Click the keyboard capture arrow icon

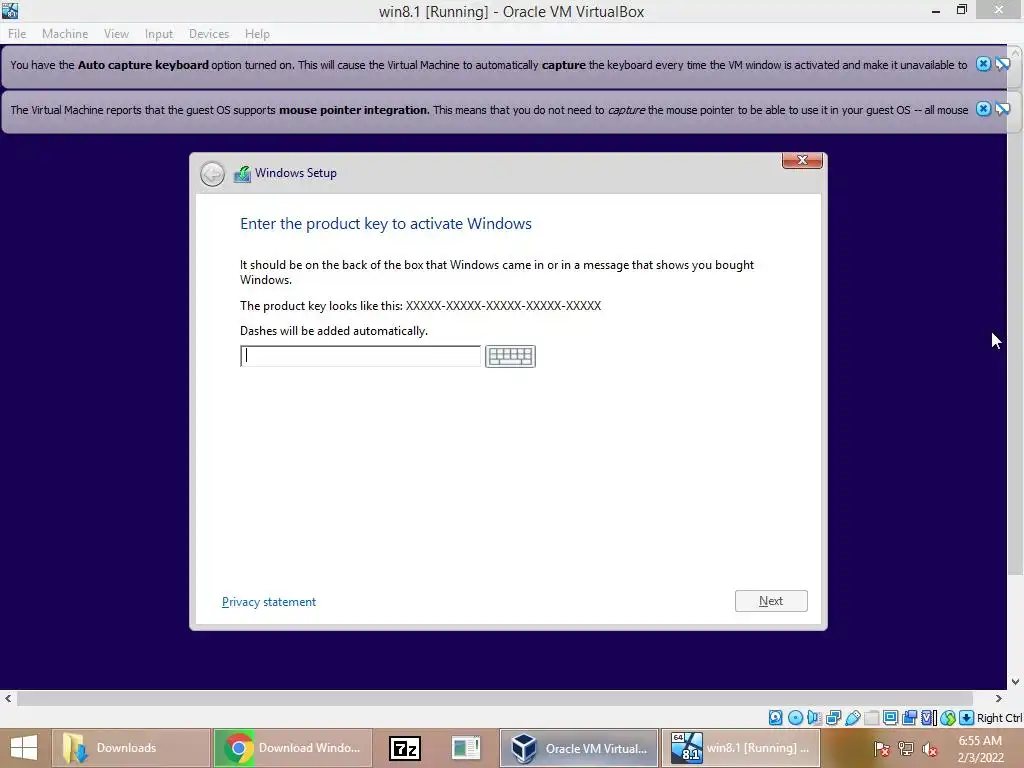967,718
